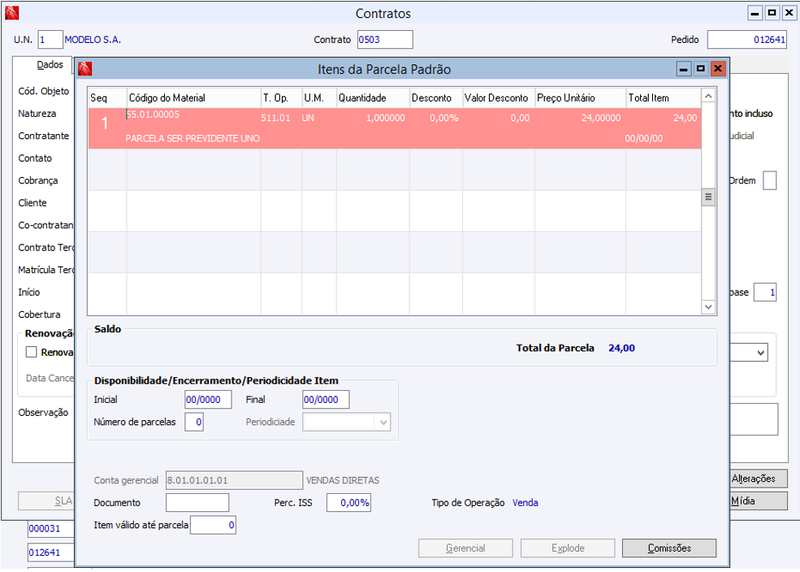This screenshot has width=800, height=572.
Task: Click the SLA button in Contratos window
Action: tap(46, 501)
